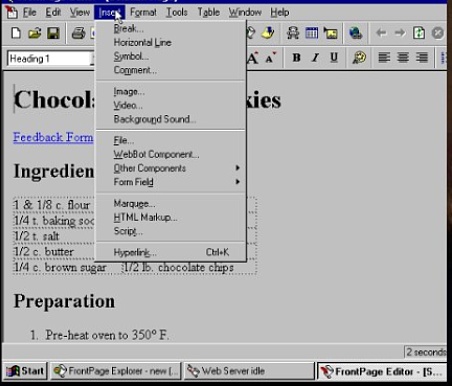This screenshot has height=386, width=452.
Task: Click the Open file folder icon
Action: (x=35, y=33)
